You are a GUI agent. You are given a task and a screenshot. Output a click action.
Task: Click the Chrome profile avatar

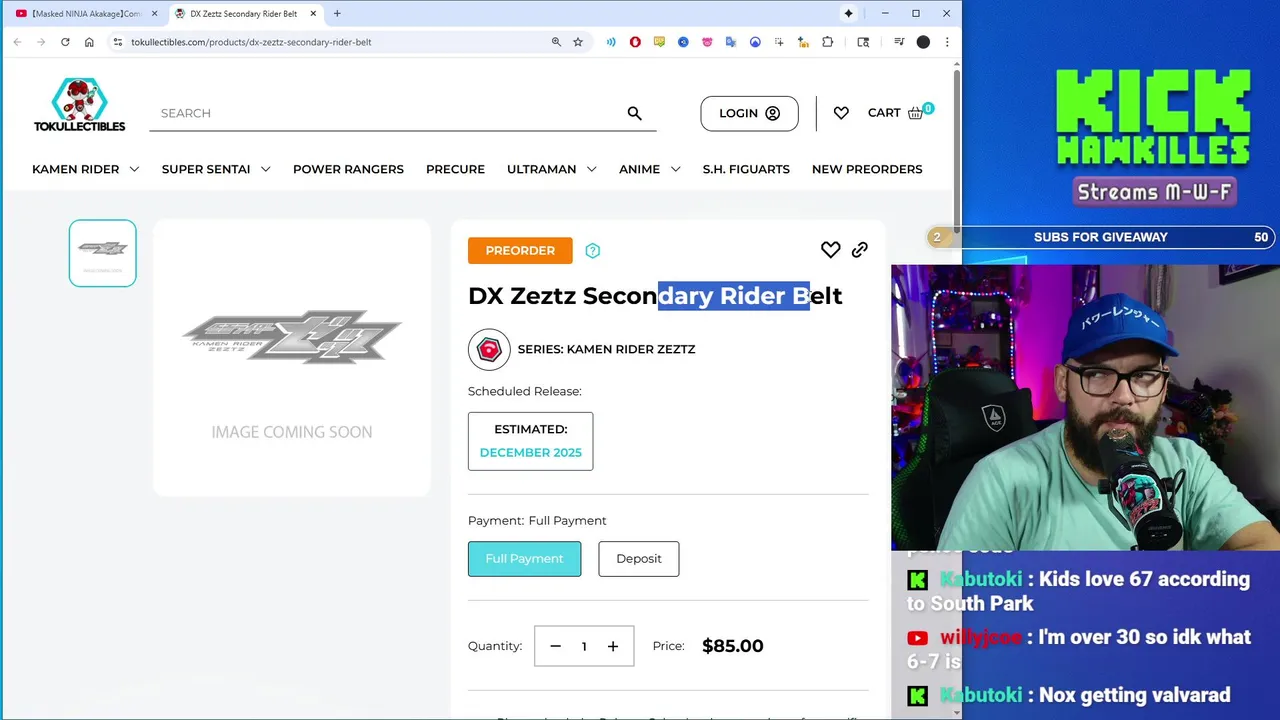click(923, 42)
